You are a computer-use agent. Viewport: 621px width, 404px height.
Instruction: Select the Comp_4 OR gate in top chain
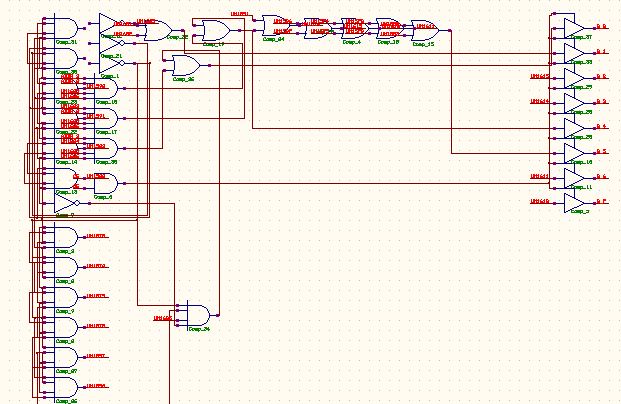pyautogui.click(x=355, y=29)
